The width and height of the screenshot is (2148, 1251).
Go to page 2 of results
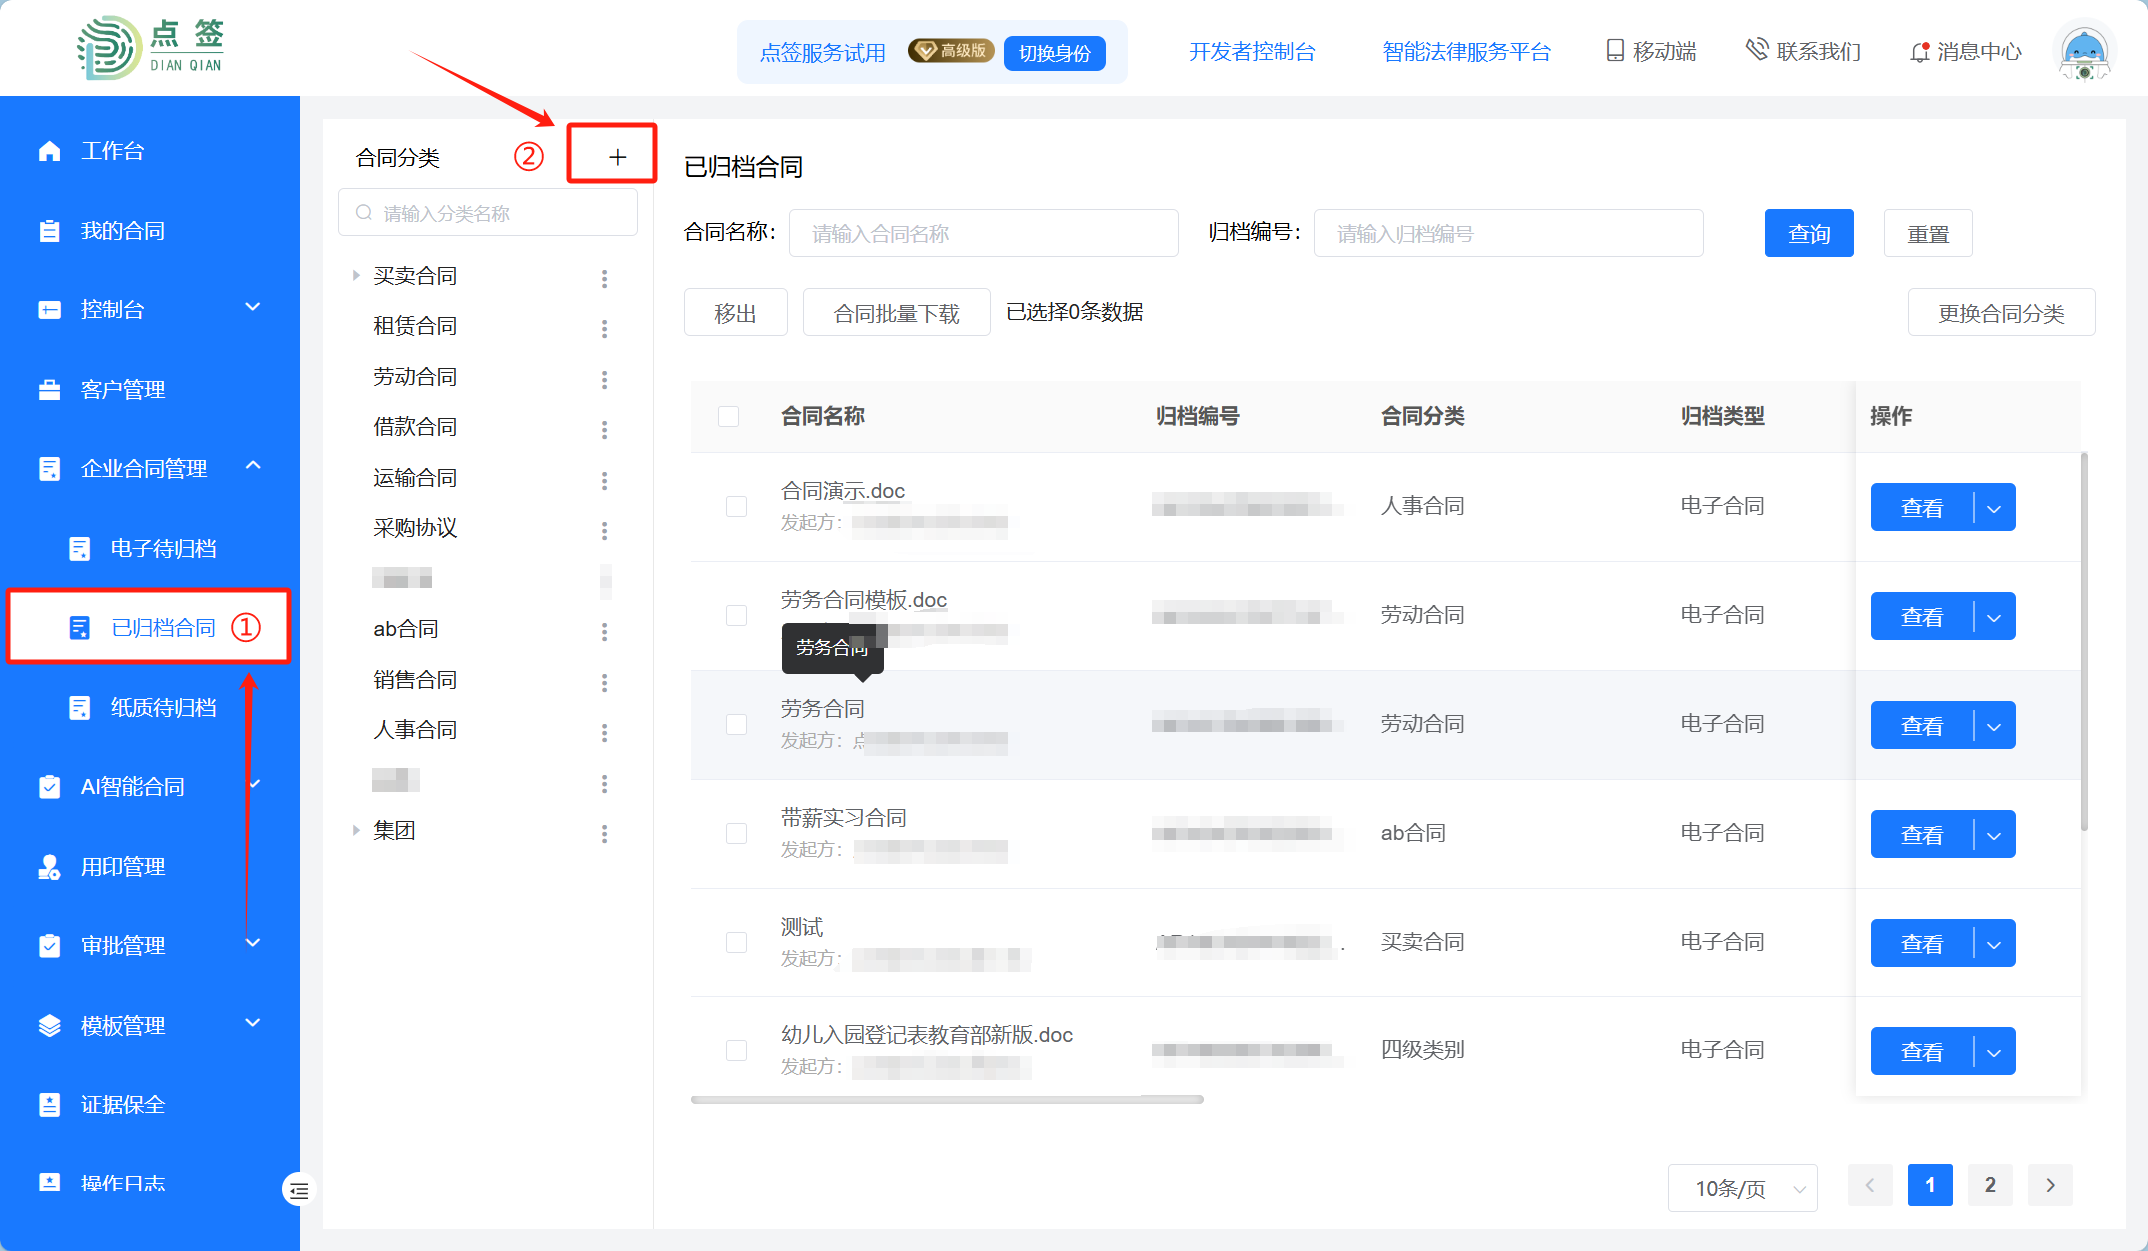tap(1990, 1185)
